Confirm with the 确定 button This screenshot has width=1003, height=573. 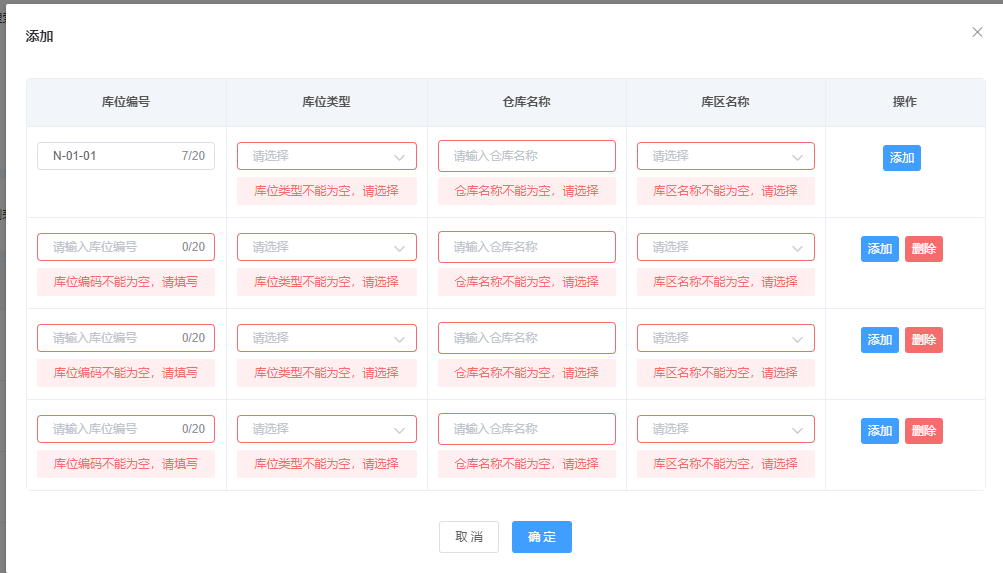coord(542,537)
